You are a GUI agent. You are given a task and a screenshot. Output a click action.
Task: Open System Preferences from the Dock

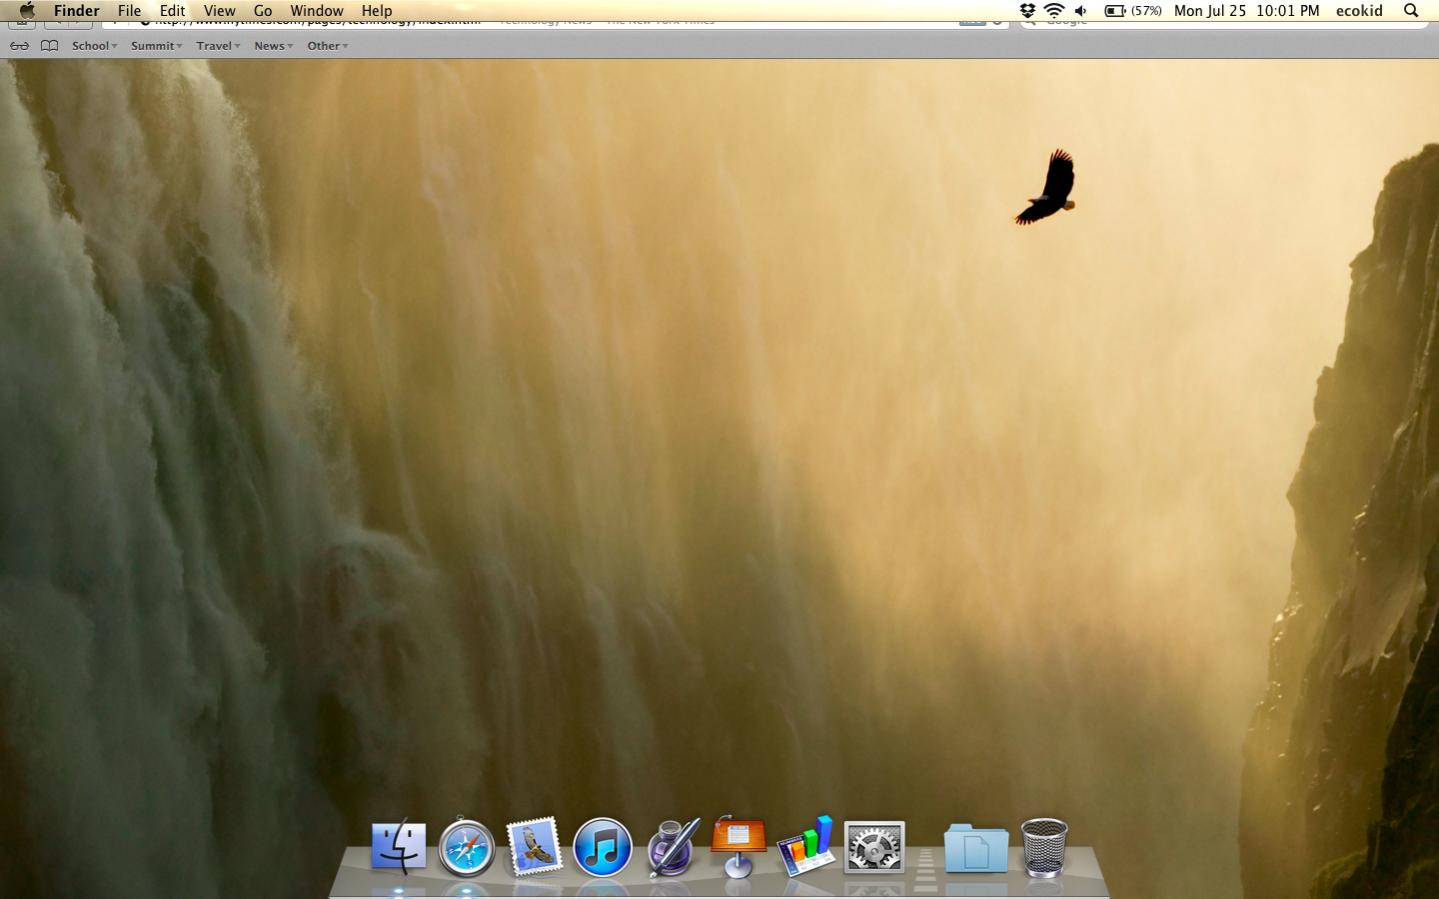[x=874, y=848]
